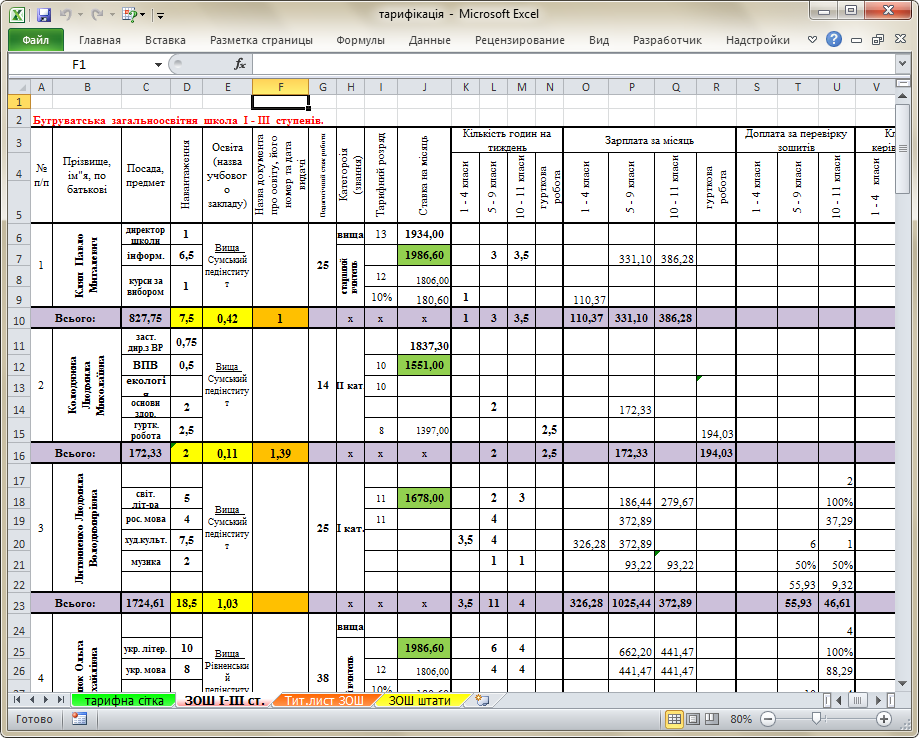Switch to the ЗОШ штати sheet tab
The width and height of the screenshot is (919, 738).
point(420,700)
